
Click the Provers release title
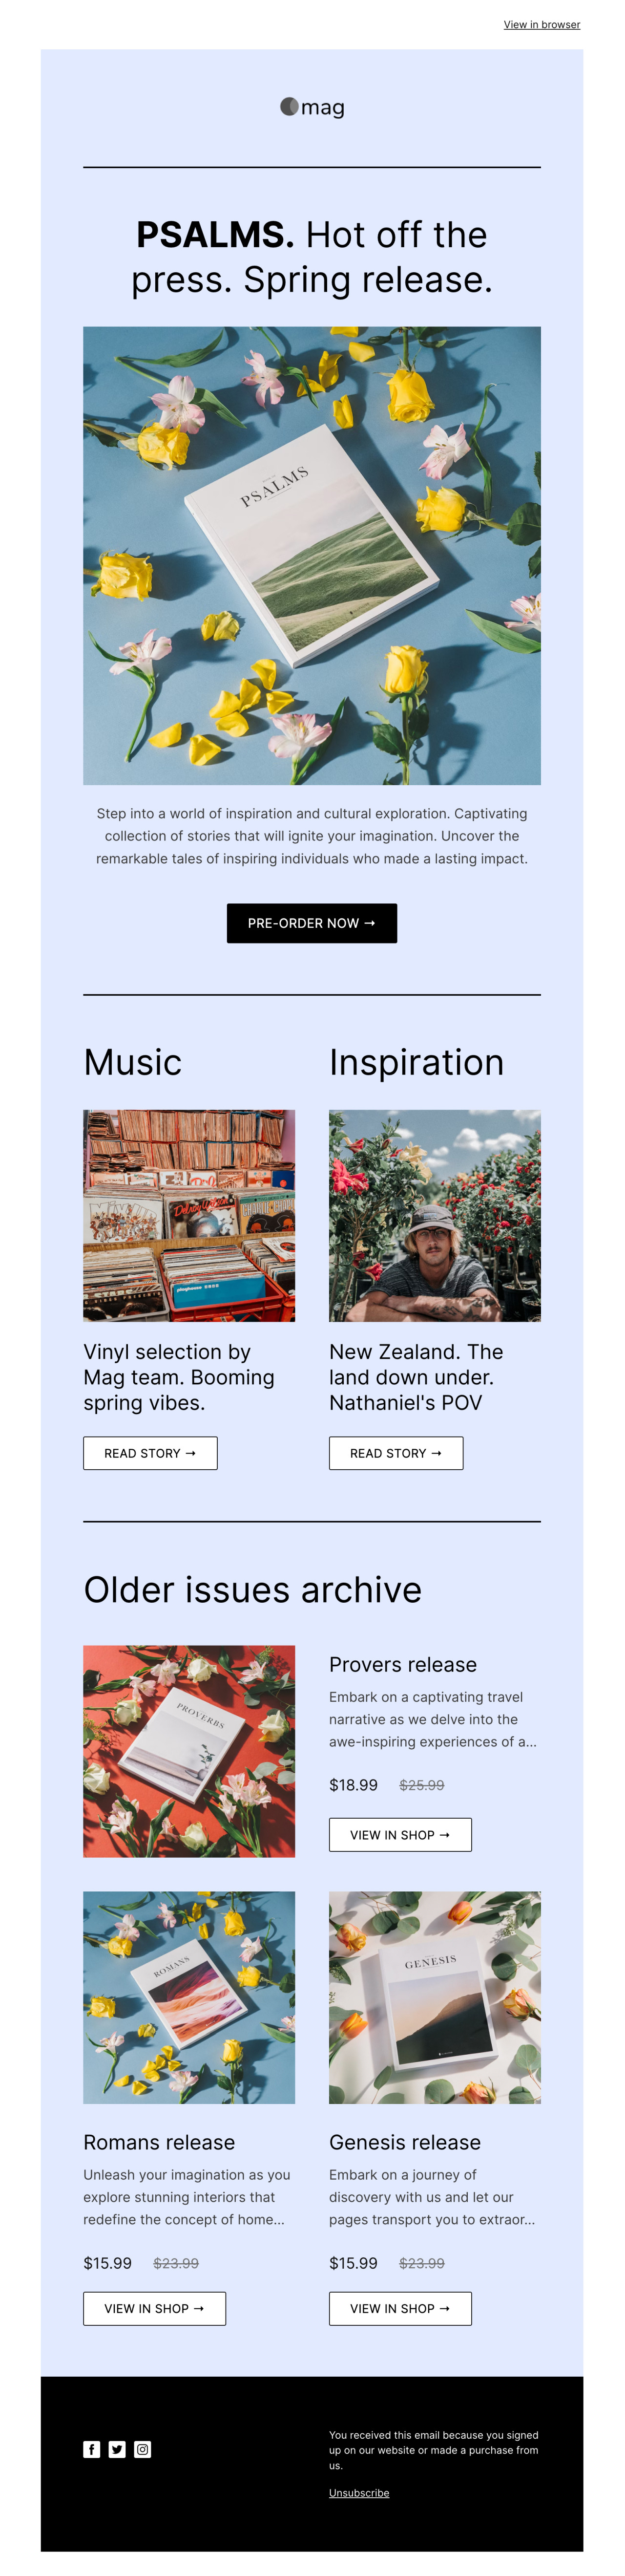pyautogui.click(x=403, y=1665)
